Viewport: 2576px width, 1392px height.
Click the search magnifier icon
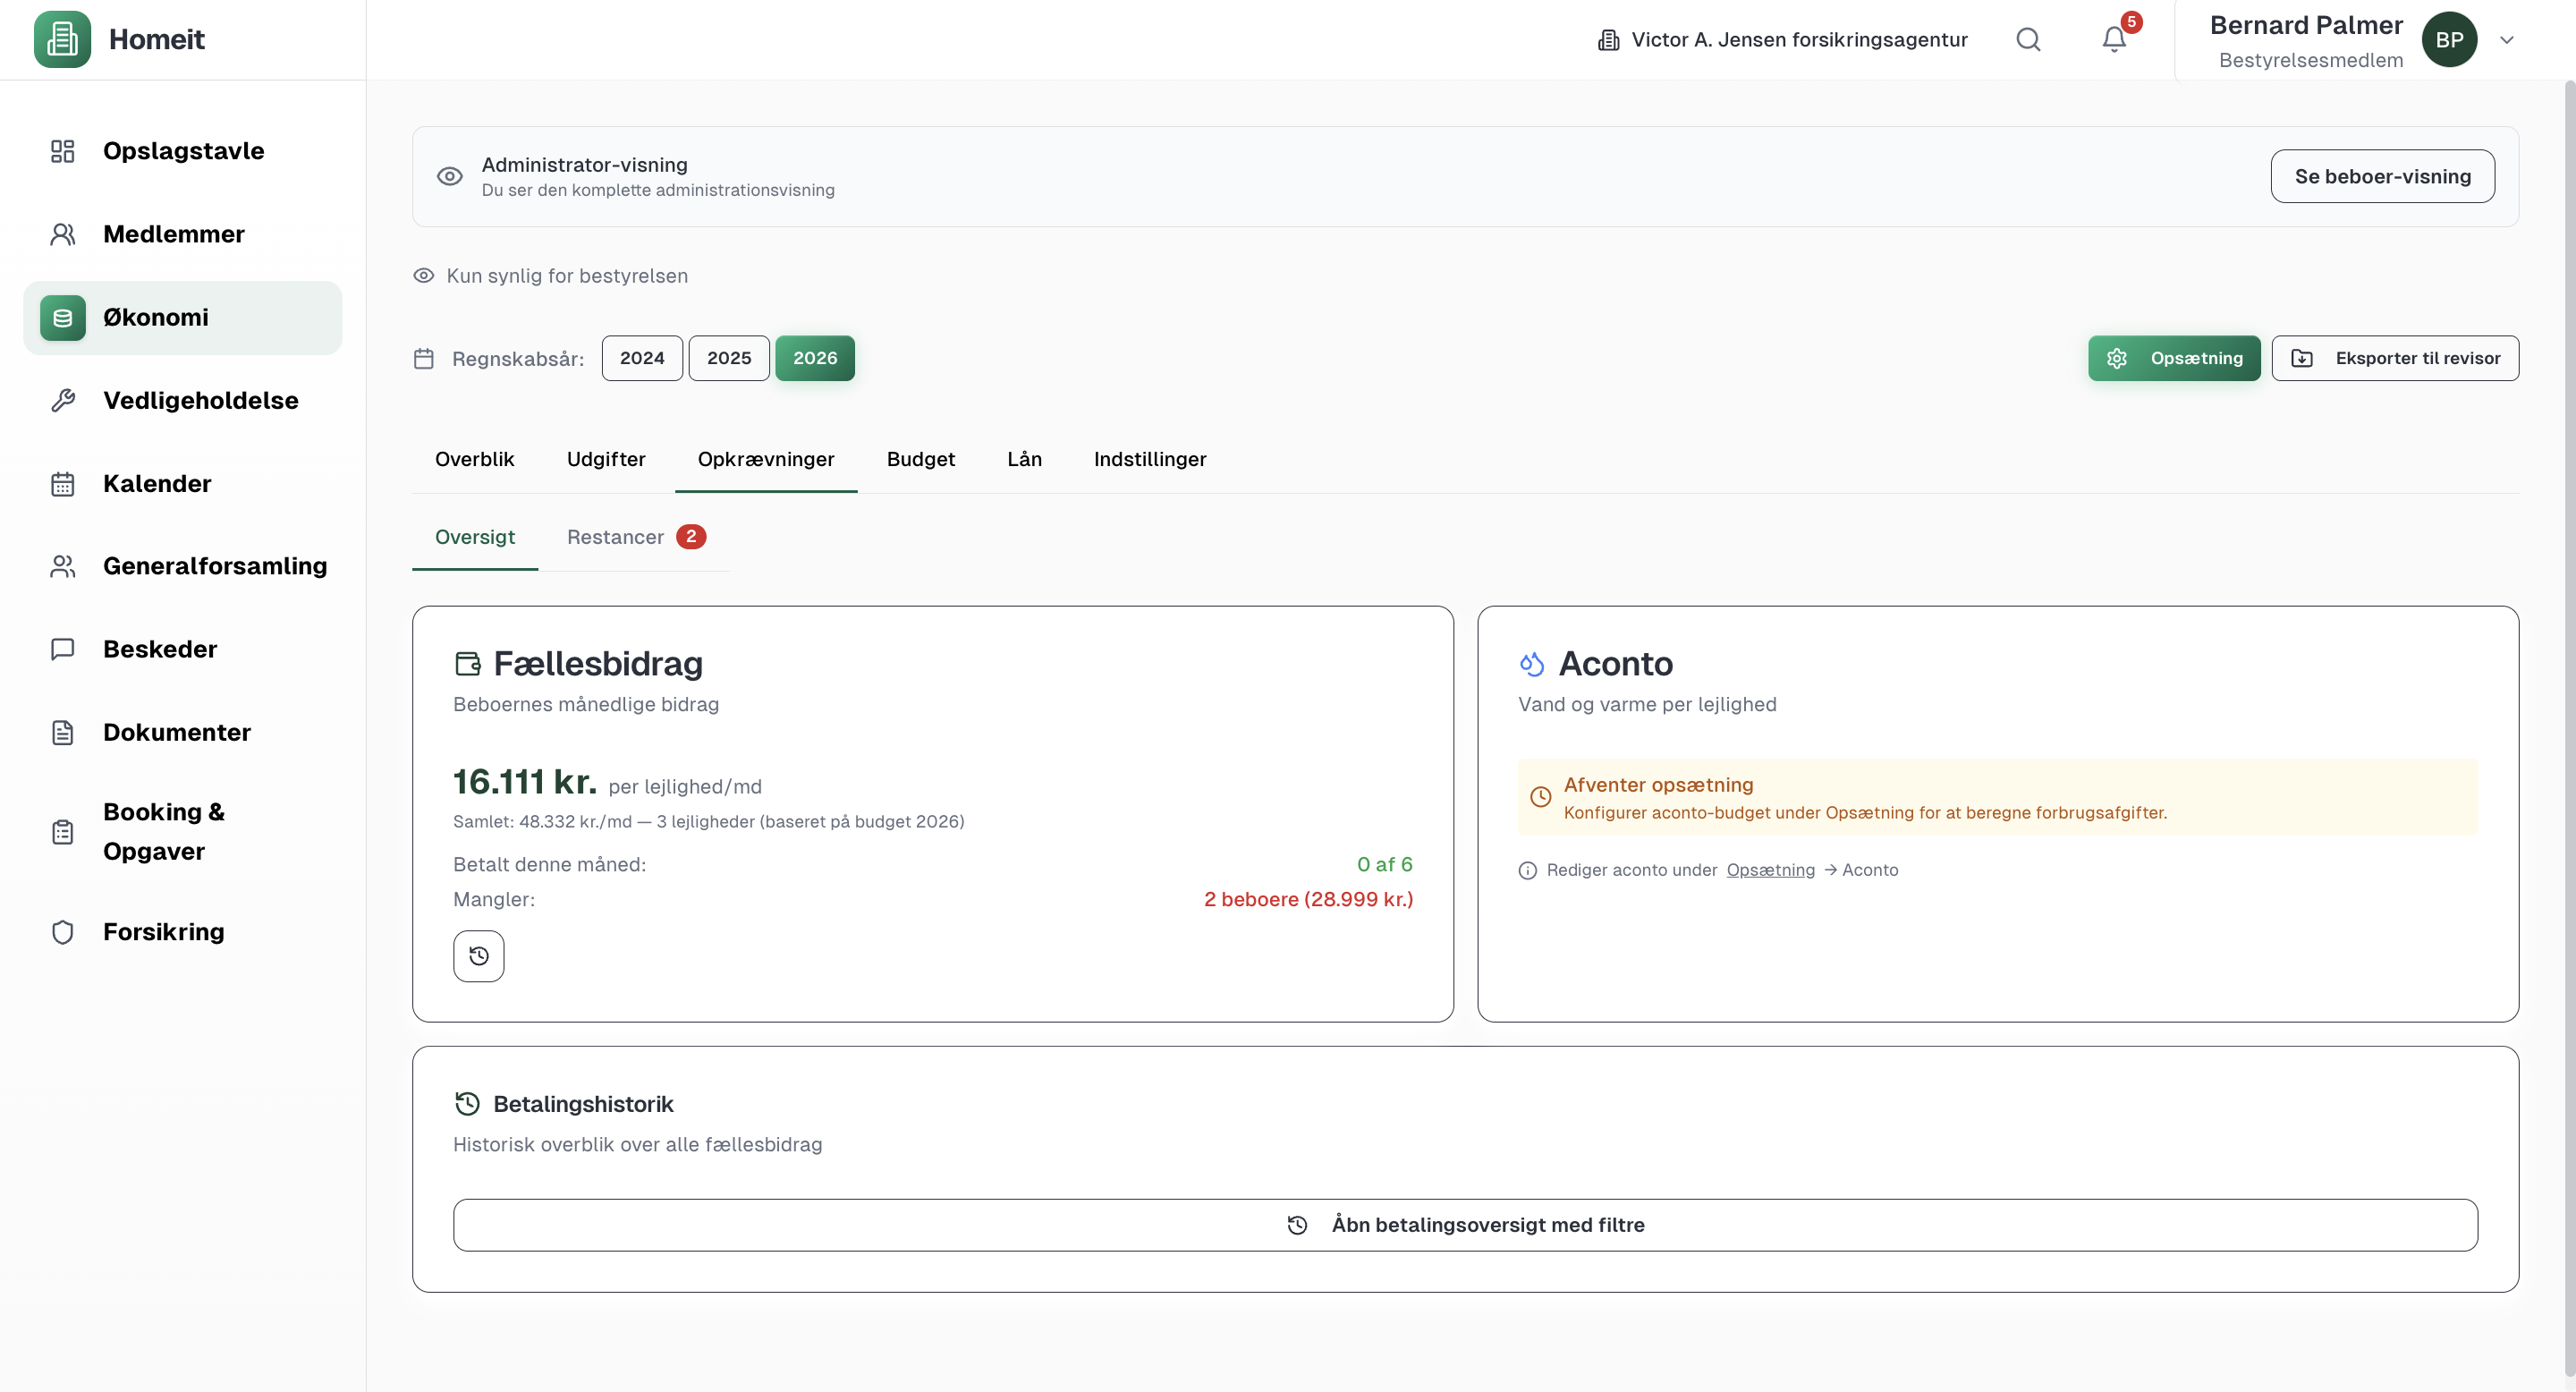(2028, 40)
